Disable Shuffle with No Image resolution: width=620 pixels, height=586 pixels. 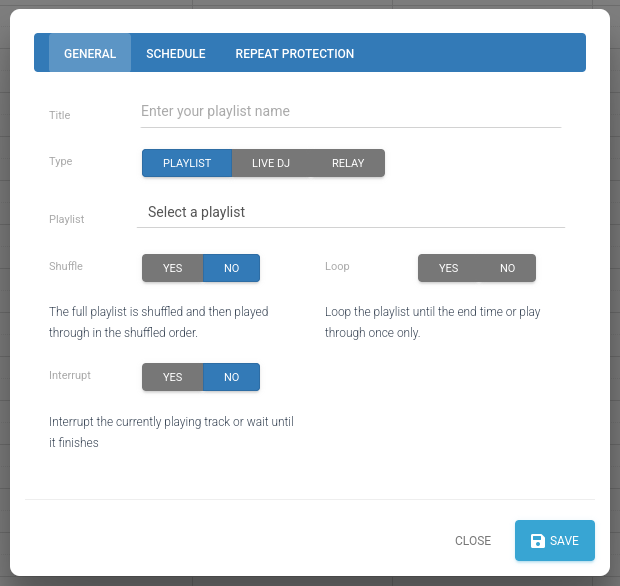(x=232, y=268)
